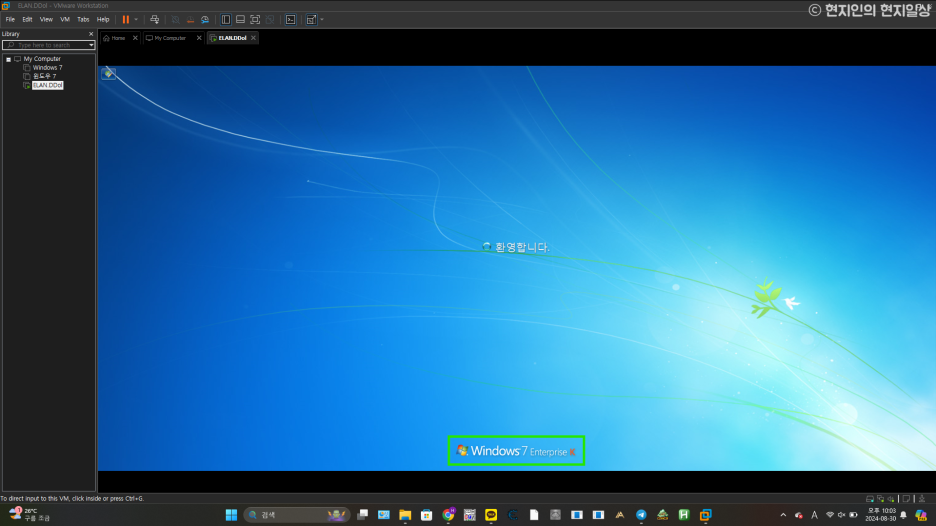Open the VM menu
Screen dimensions: 936x526
(65, 20)
